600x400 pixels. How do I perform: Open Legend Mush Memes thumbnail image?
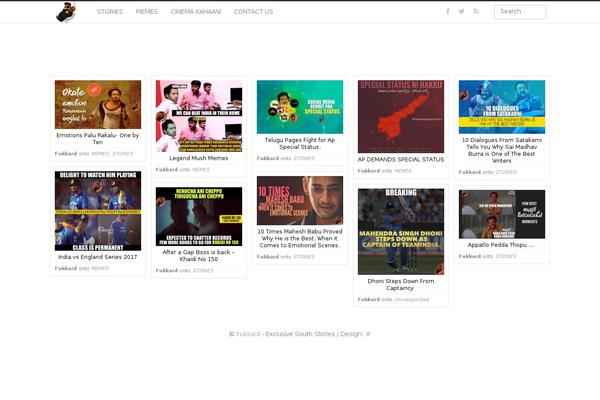point(199,116)
